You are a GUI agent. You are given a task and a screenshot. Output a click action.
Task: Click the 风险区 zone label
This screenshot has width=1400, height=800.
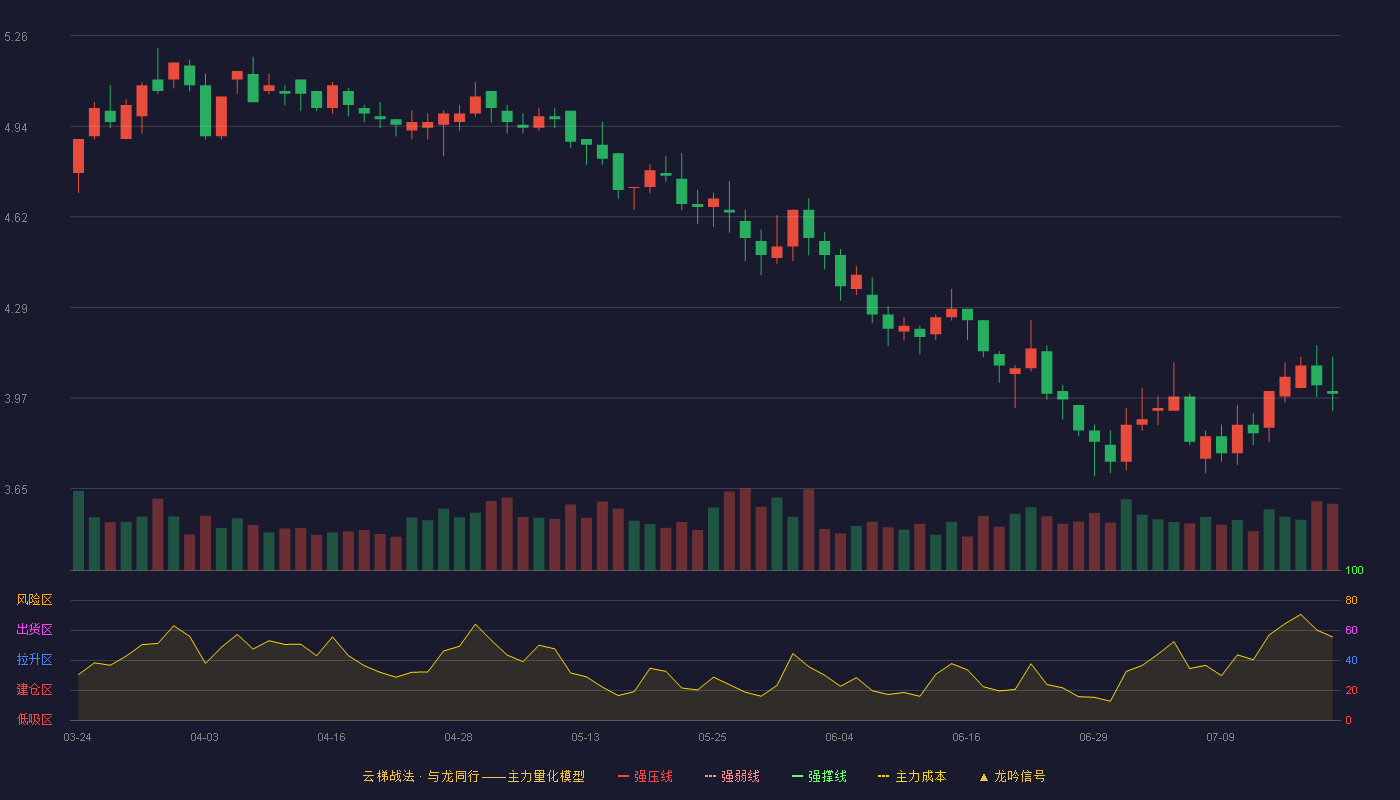[x=34, y=600]
